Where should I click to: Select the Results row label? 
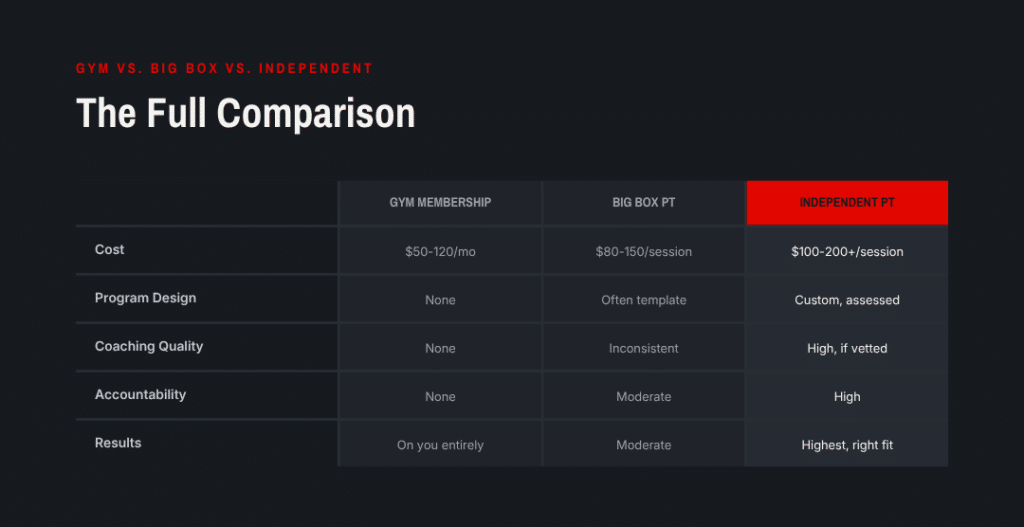(x=118, y=443)
